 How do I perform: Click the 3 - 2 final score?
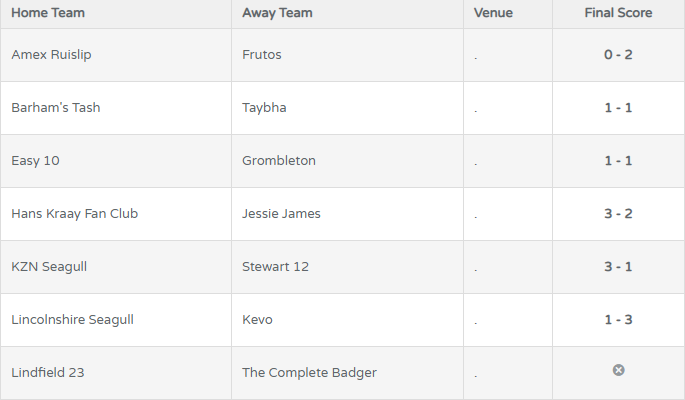point(618,214)
